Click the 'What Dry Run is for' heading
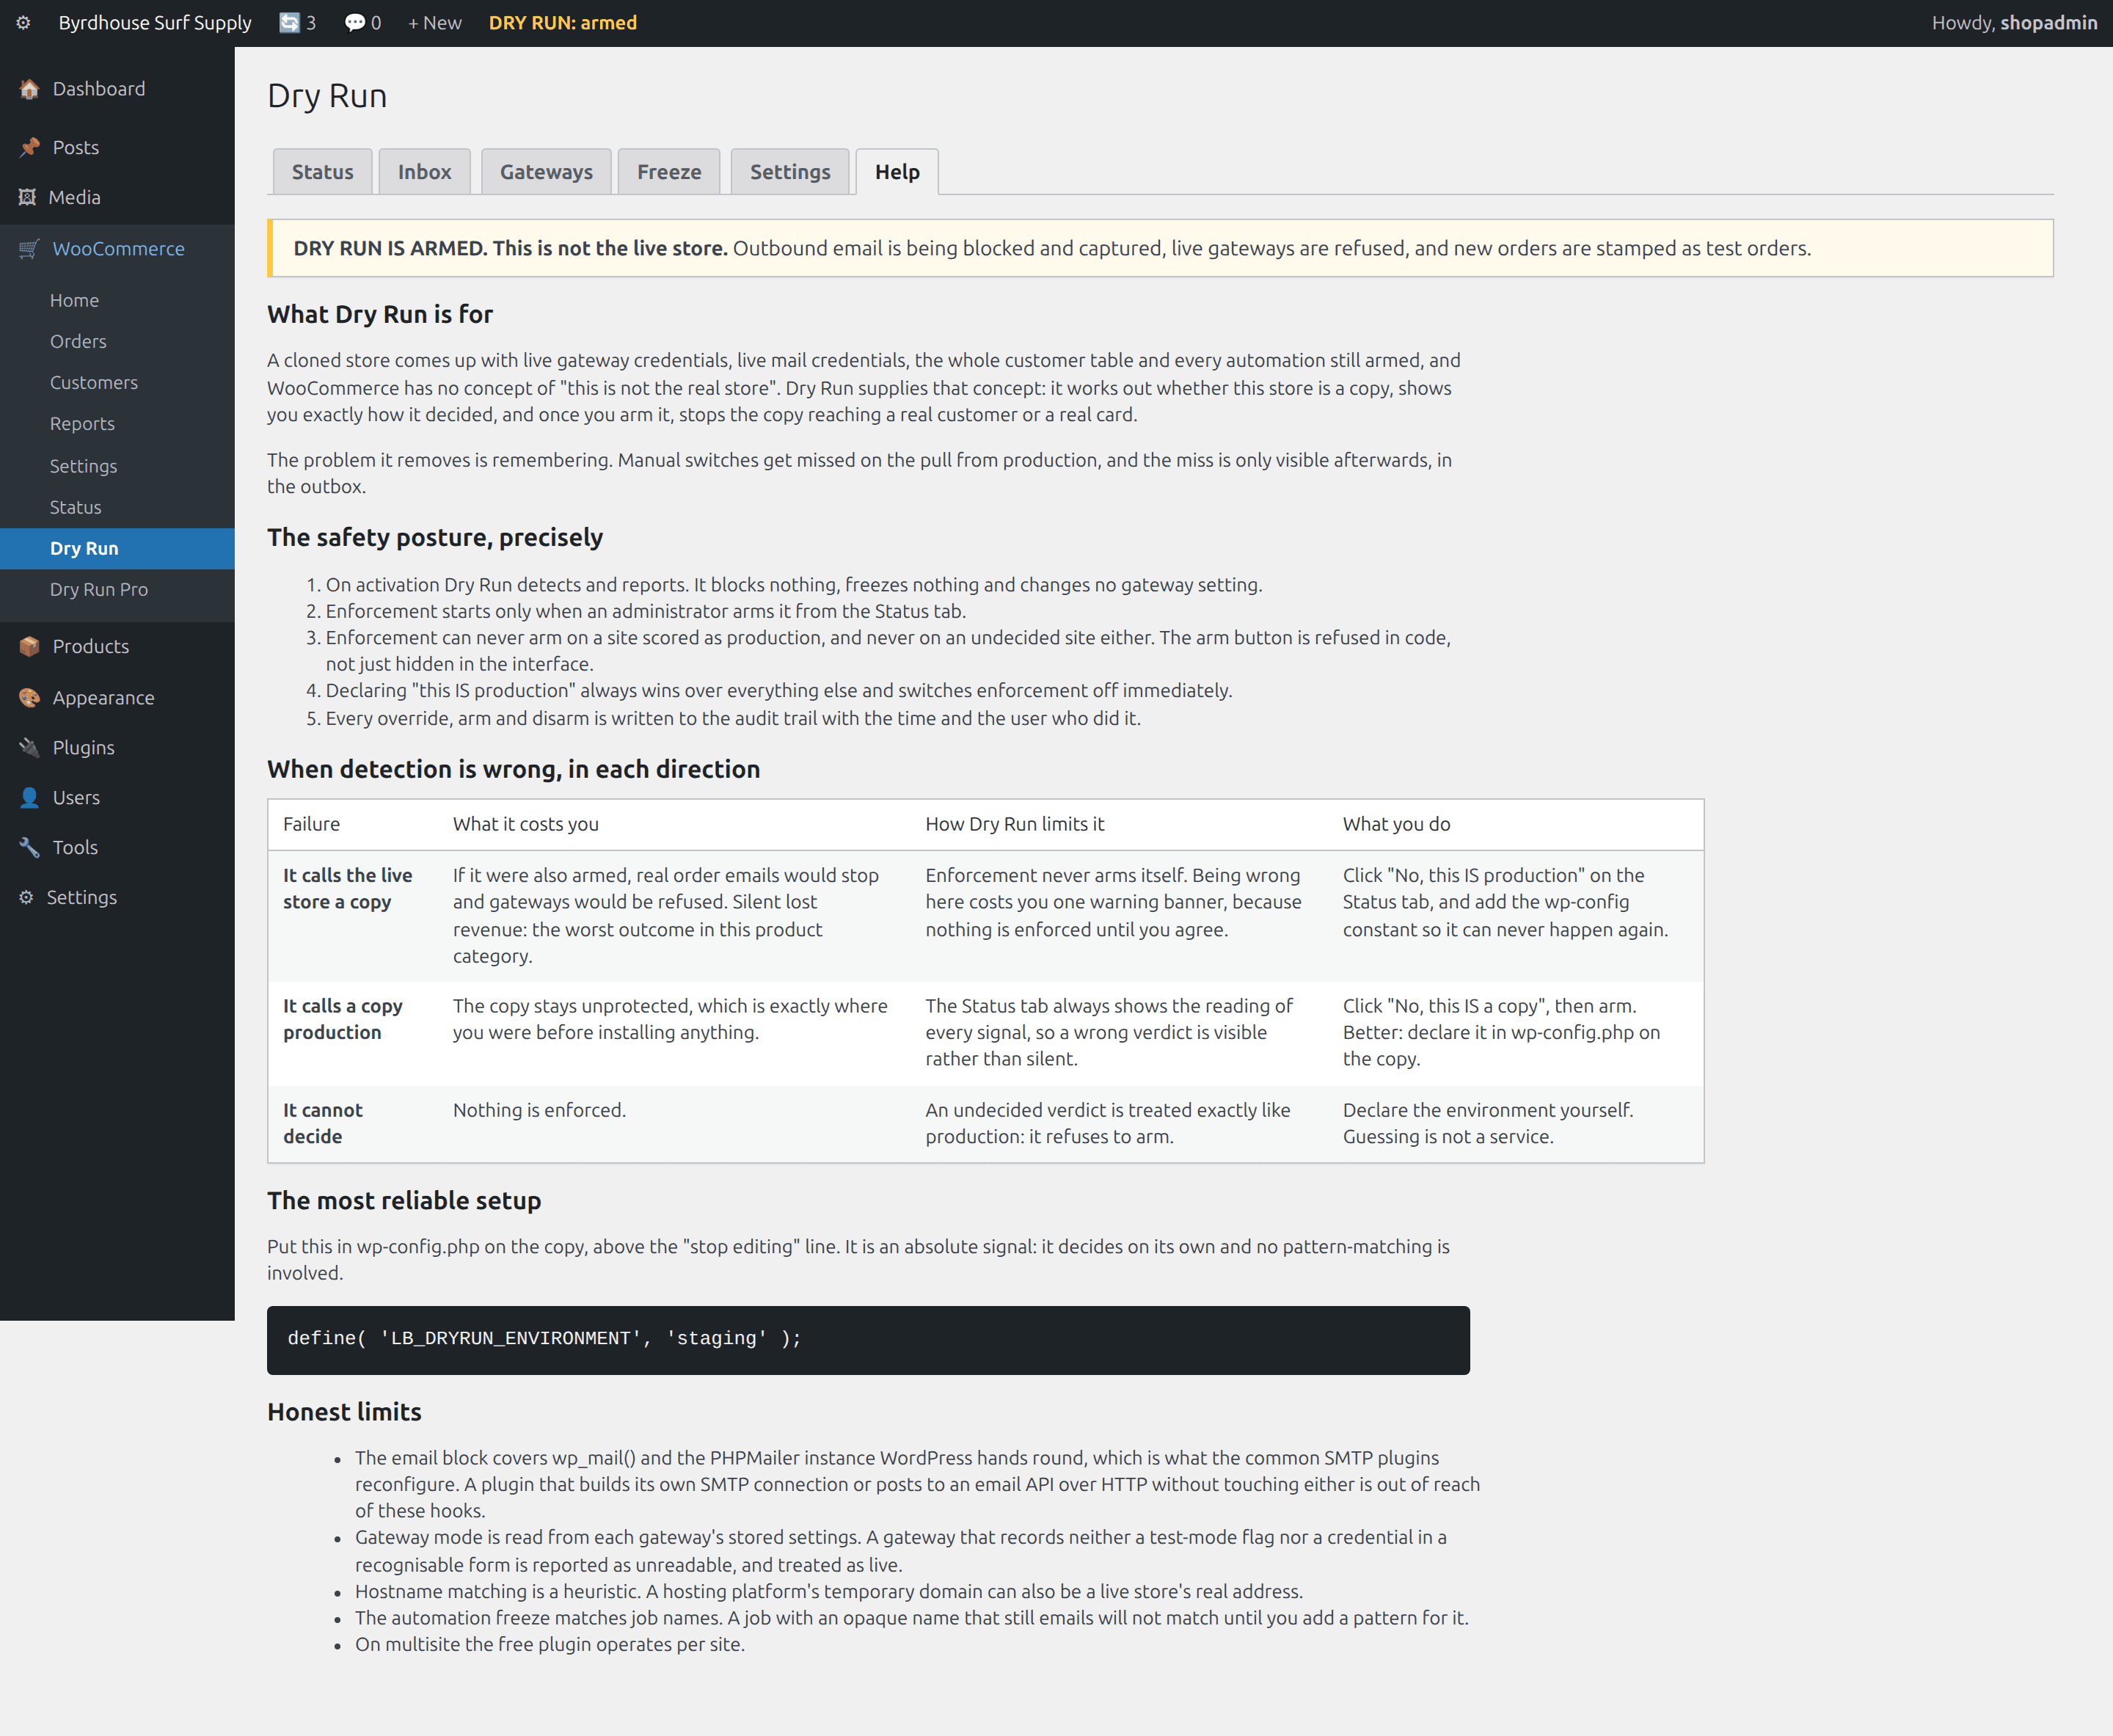The width and height of the screenshot is (2113, 1736). (x=380, y=315)
